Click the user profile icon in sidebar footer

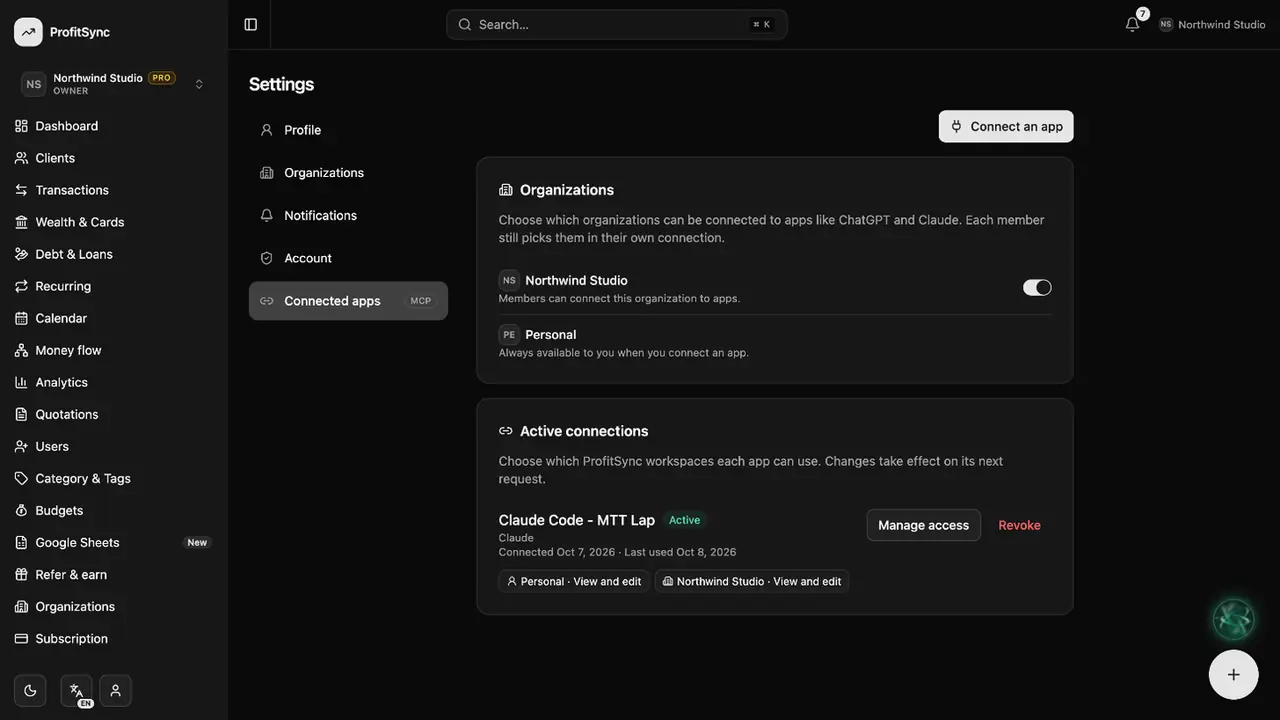click(x=116, y=690)
